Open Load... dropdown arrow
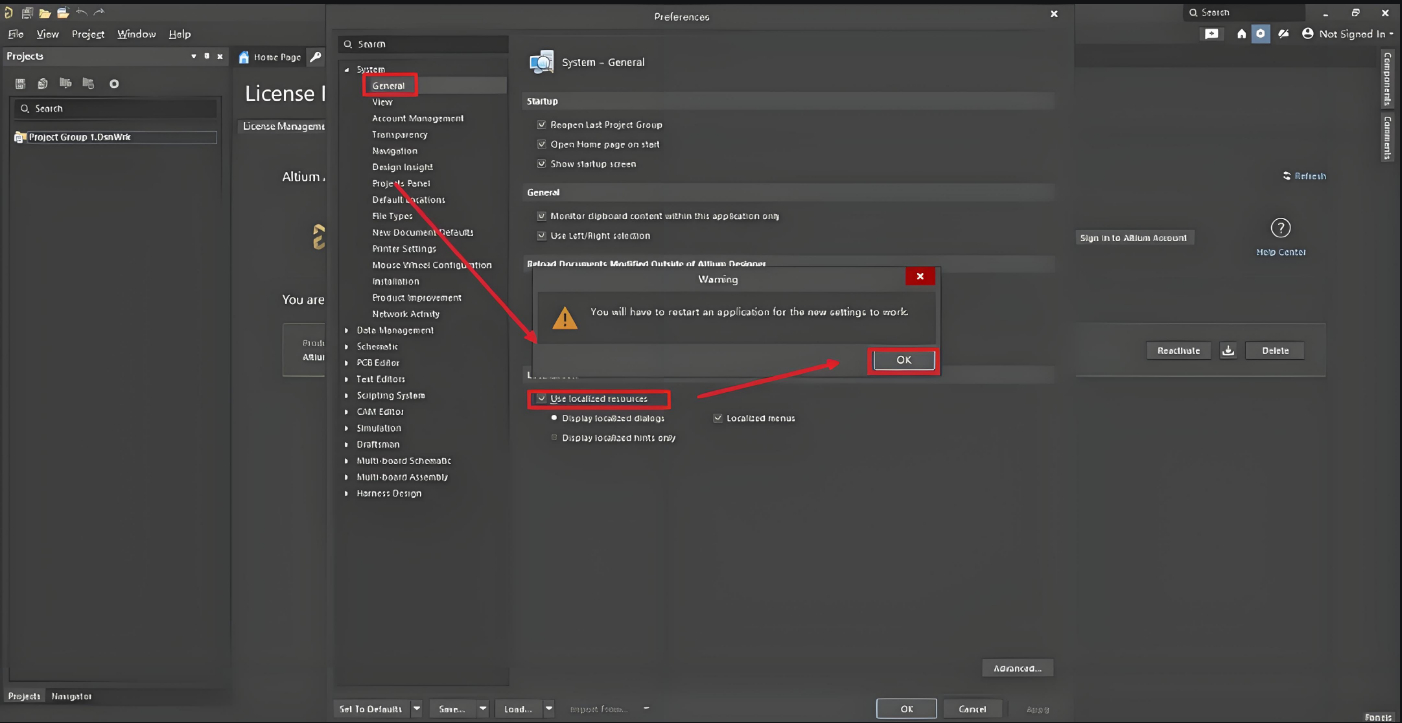Screen dimensions: 1402x723 (549, 708)
